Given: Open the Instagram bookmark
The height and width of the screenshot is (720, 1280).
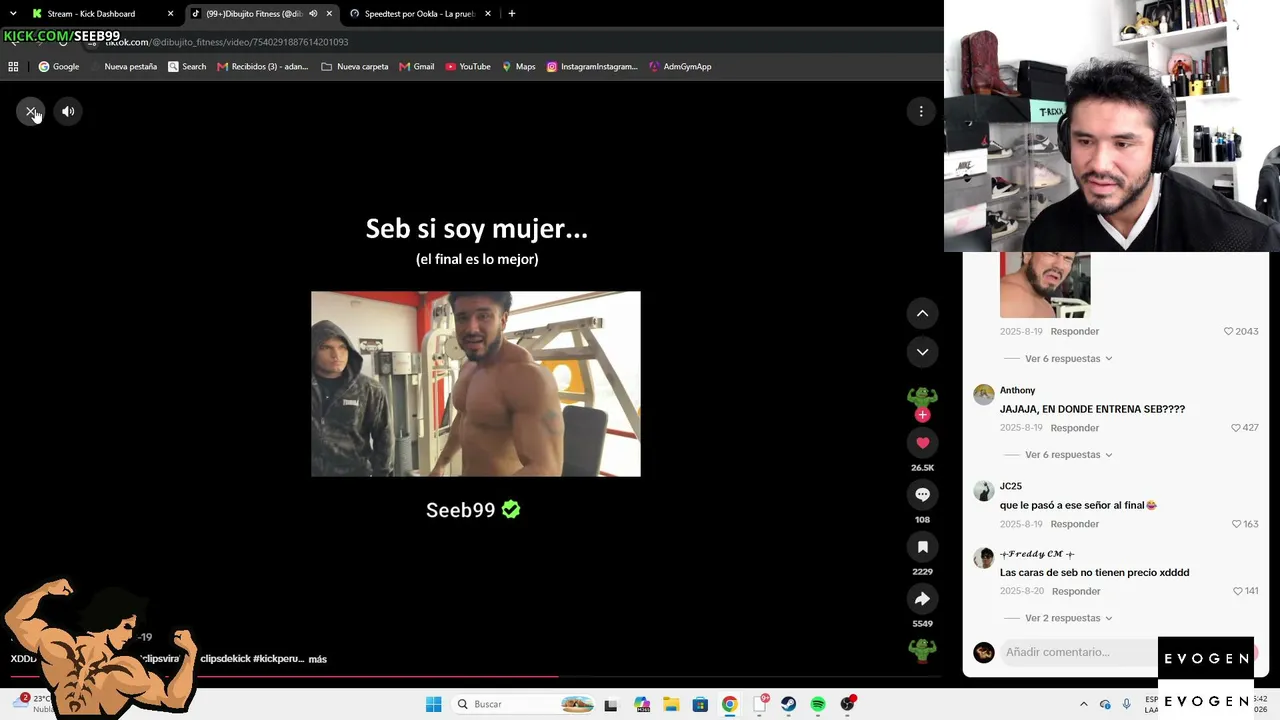Looking at the screenshot, I should 592,67.
